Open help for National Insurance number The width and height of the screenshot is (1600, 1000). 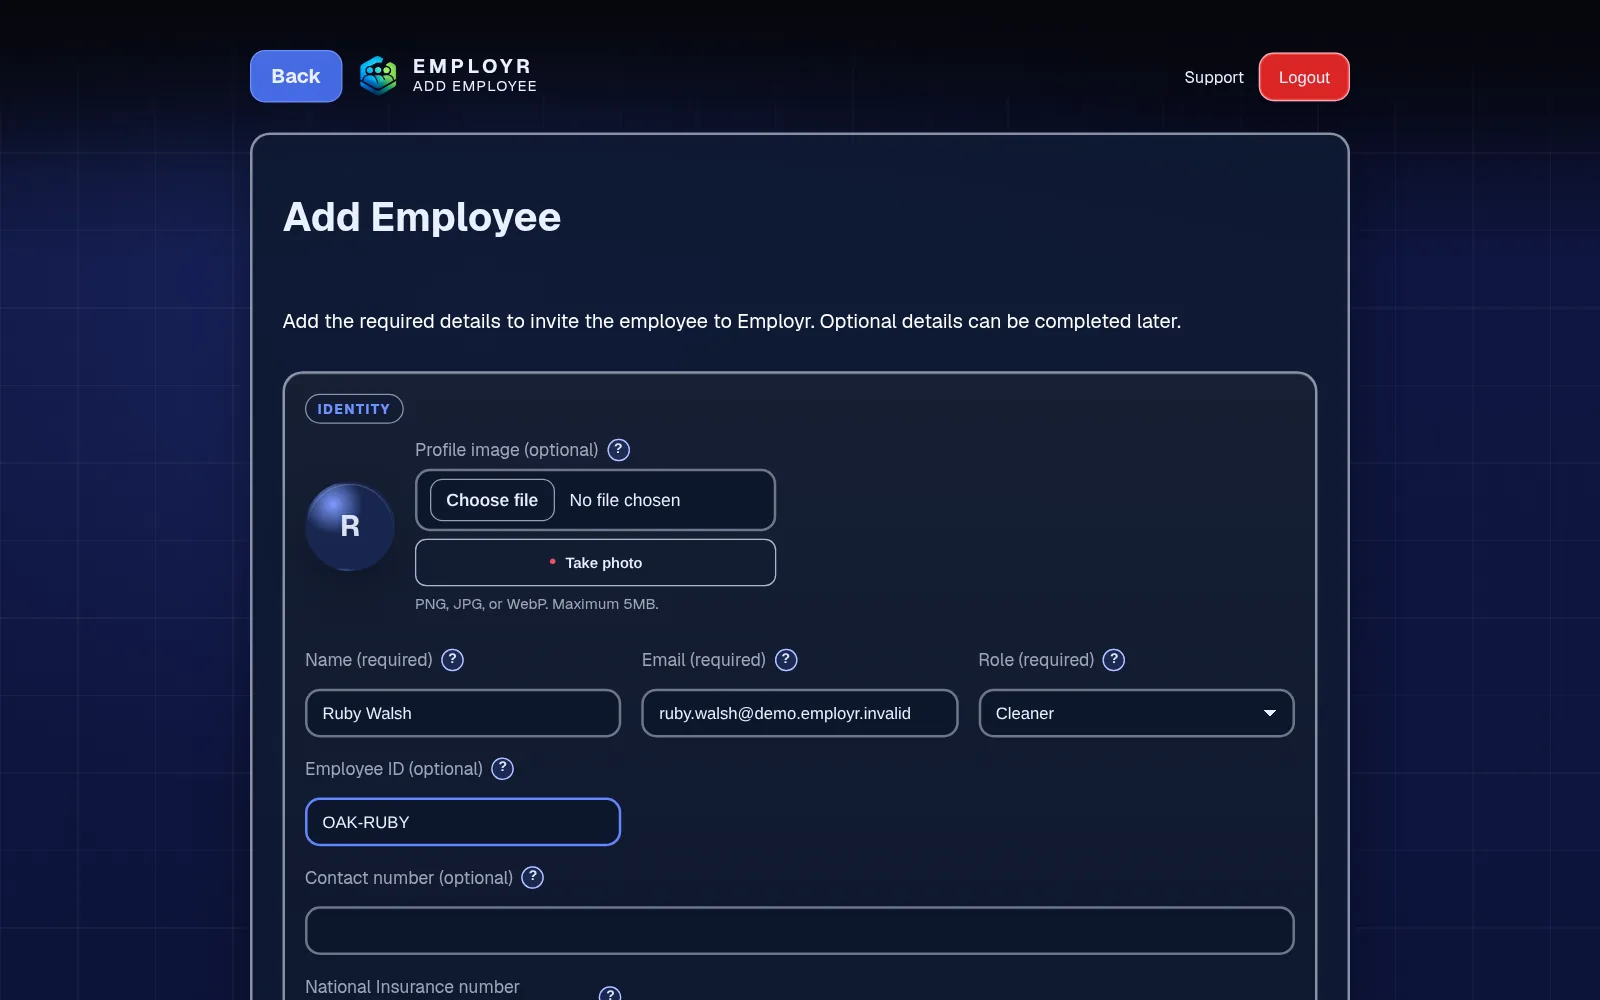pyautogui.click(x=610, y=994)
